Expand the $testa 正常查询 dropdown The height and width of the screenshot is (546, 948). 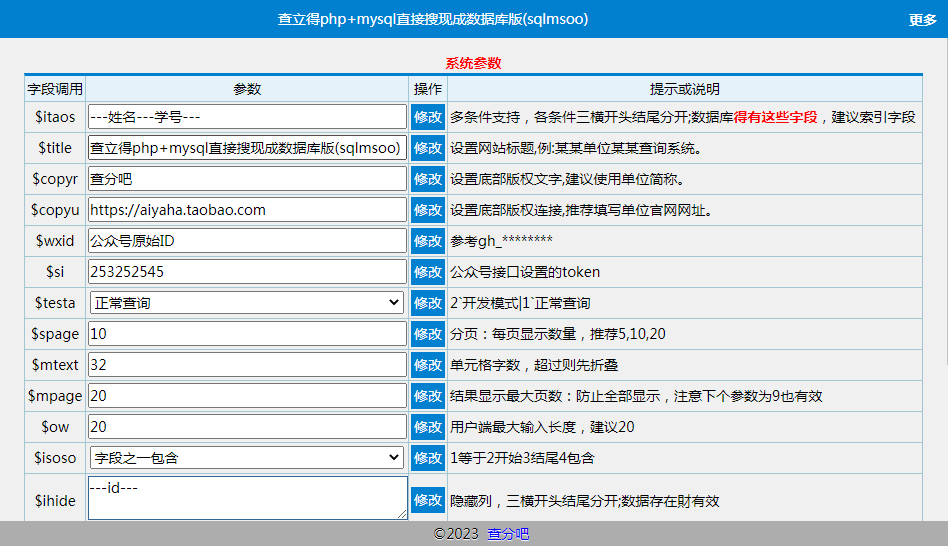(247, 303)
